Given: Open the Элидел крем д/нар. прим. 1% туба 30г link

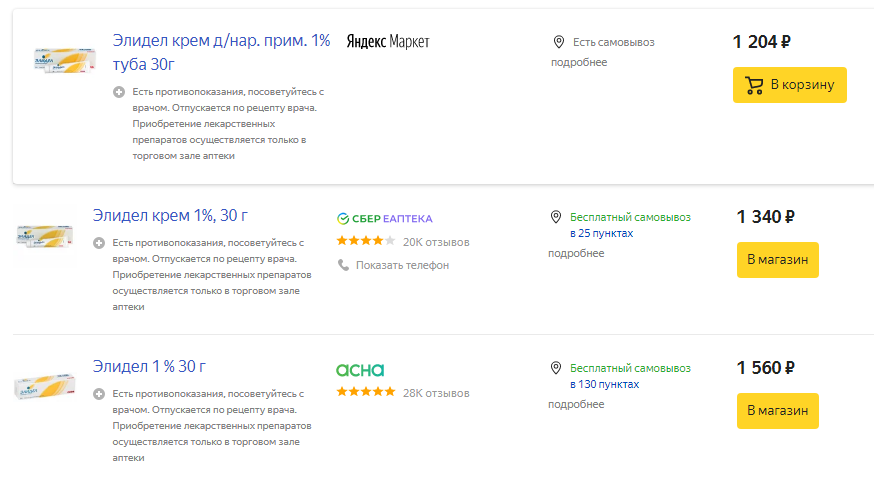Looking at the screenshot, I should pos(221,52).
